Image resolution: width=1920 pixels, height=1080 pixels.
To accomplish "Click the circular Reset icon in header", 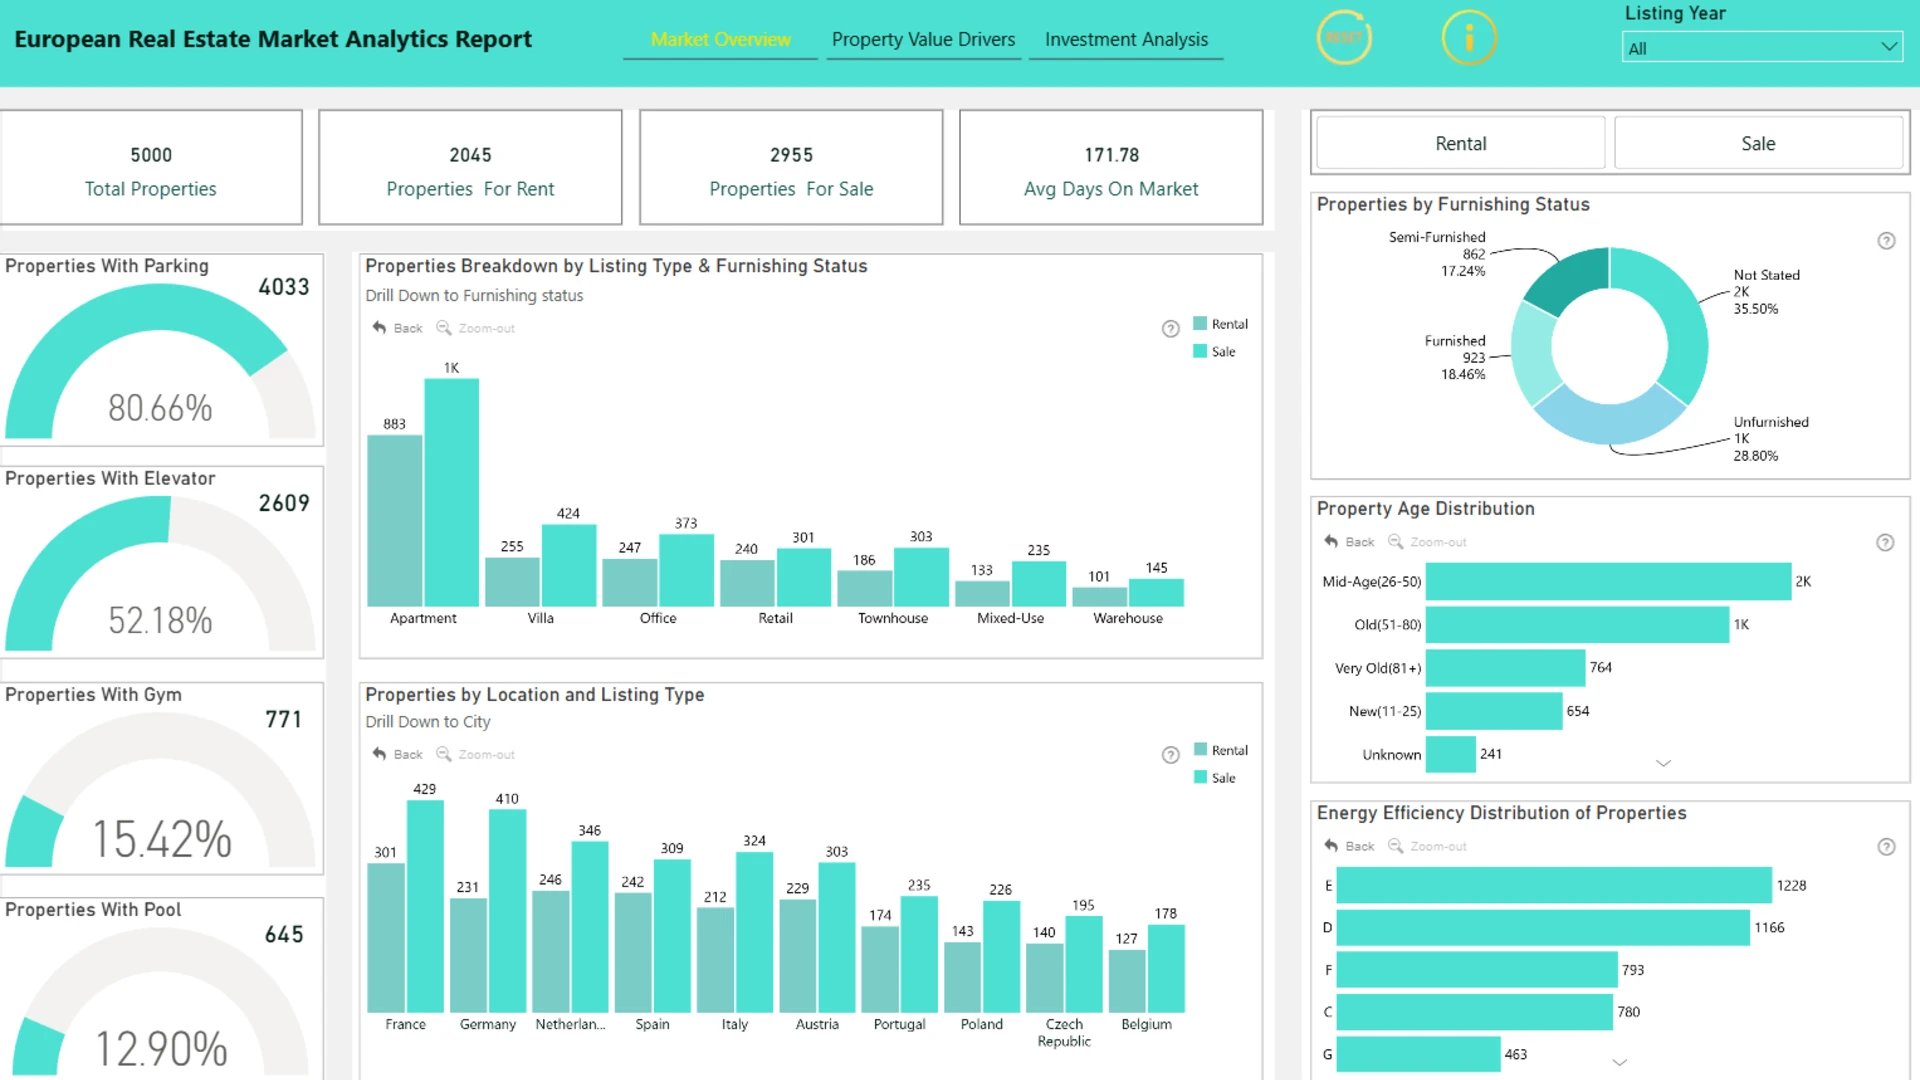I will point(1343,38).
